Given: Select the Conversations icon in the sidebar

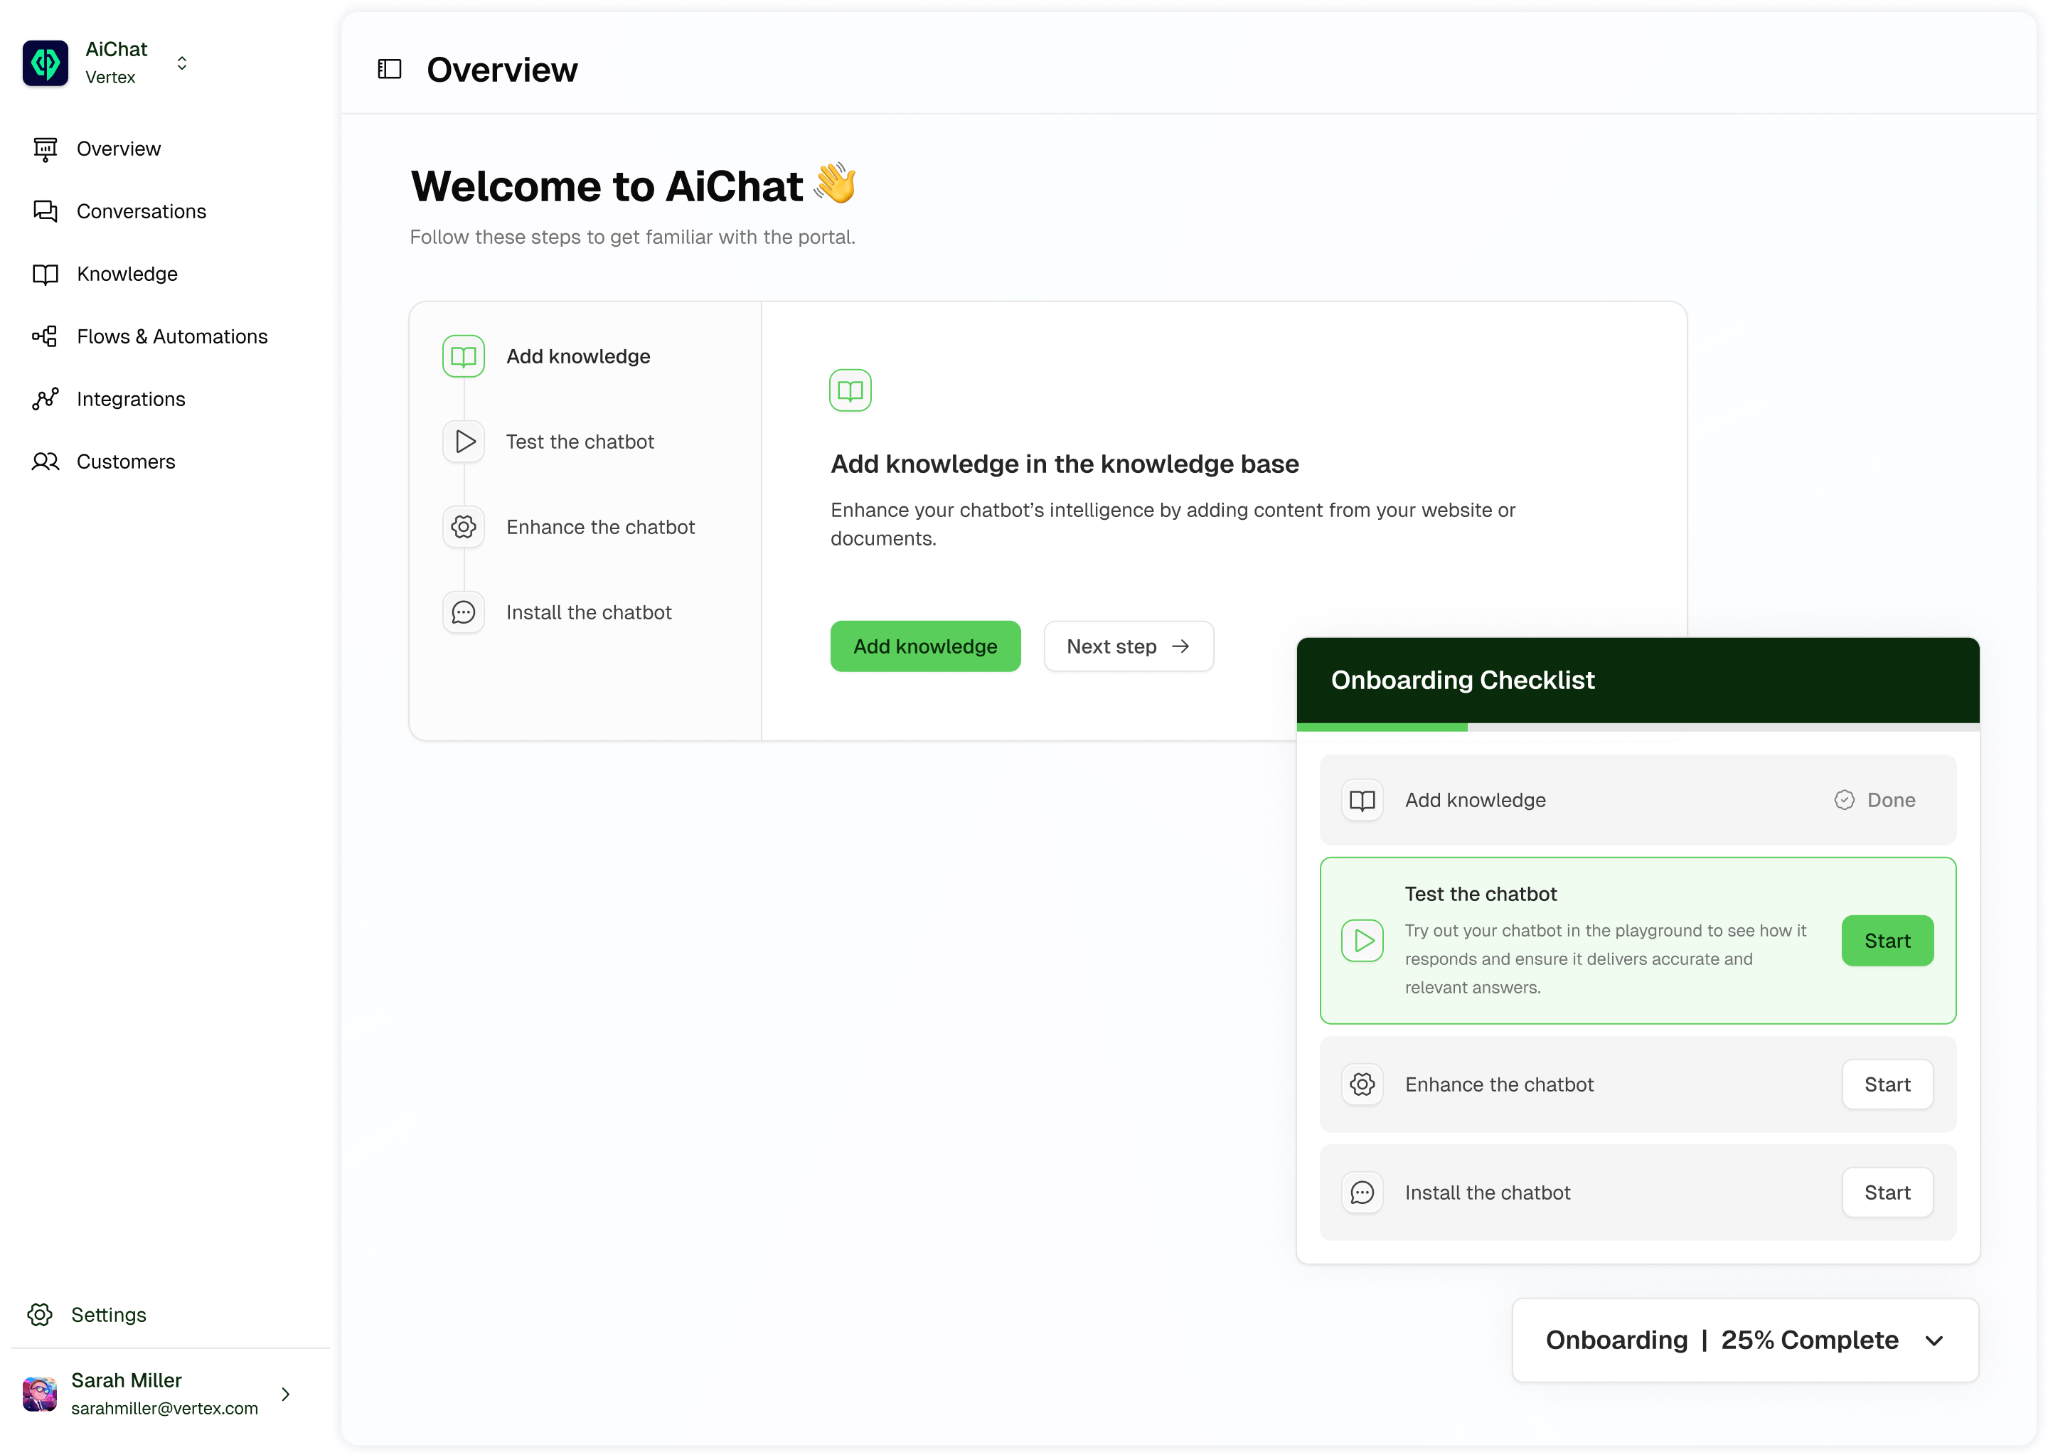Looking at the screenshot, I should point(45,211).
